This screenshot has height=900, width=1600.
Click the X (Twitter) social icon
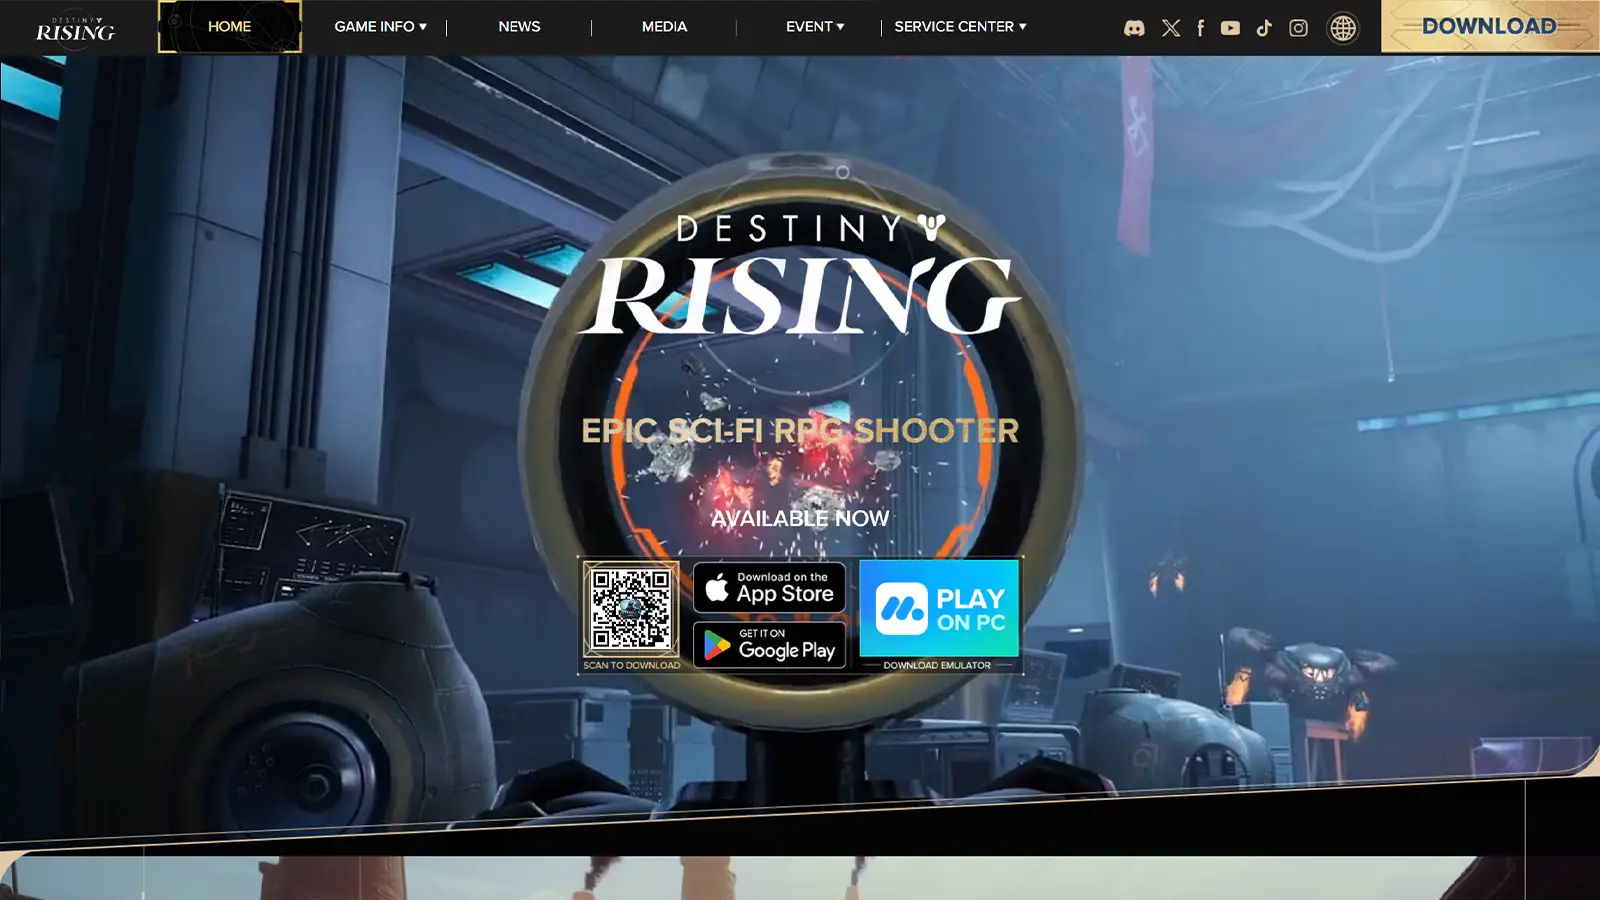(x=1170, y=27)
